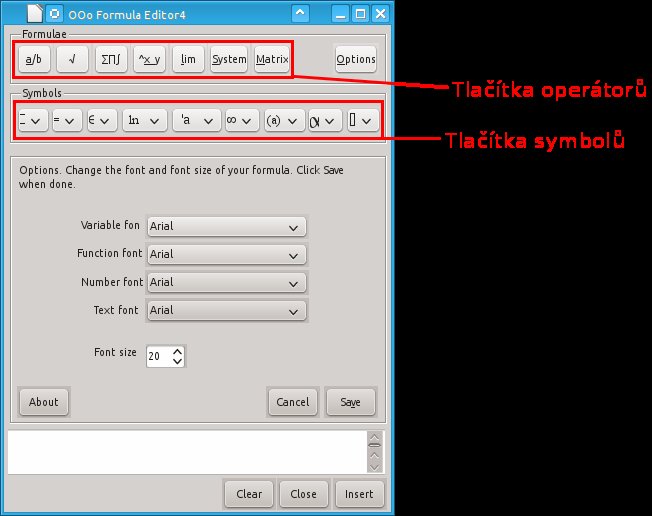Open the Variable font combo box
Image resolution: width=652 pixels, height=516 pixels.
(227, 227)
